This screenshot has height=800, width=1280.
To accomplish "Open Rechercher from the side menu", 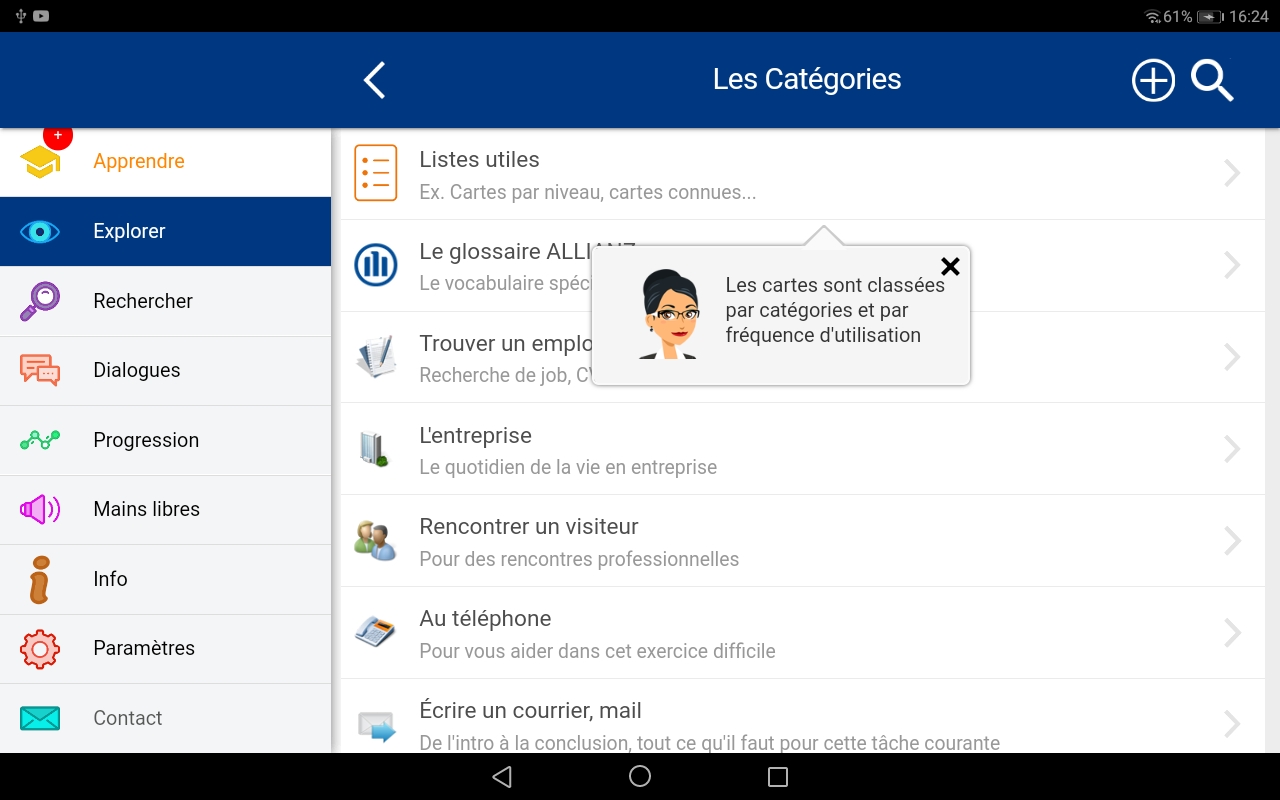I will point(165,301).
